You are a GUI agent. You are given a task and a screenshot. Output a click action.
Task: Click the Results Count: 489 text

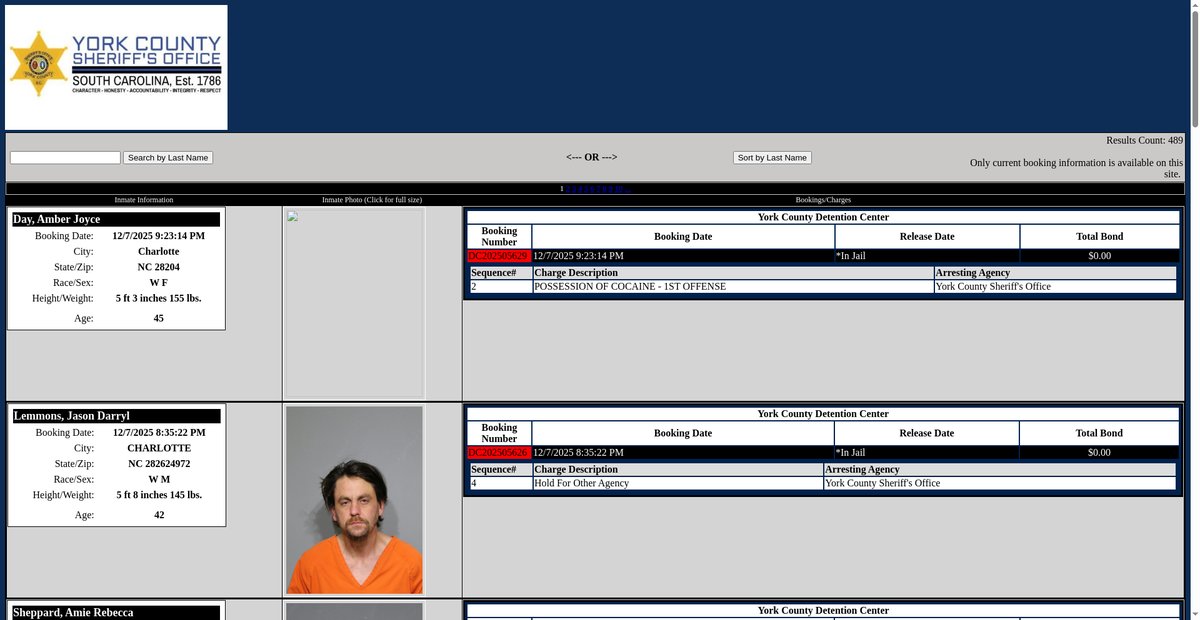tap(1144, 140)
